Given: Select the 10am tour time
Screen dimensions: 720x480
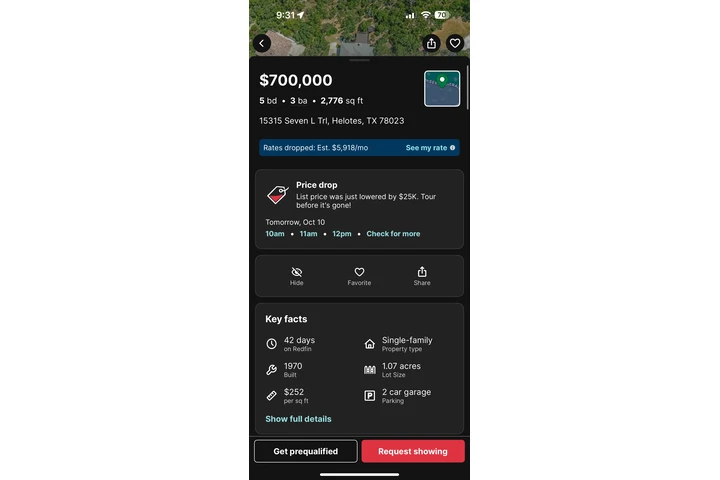Looking at the screenshot, I should click(275, 234).
